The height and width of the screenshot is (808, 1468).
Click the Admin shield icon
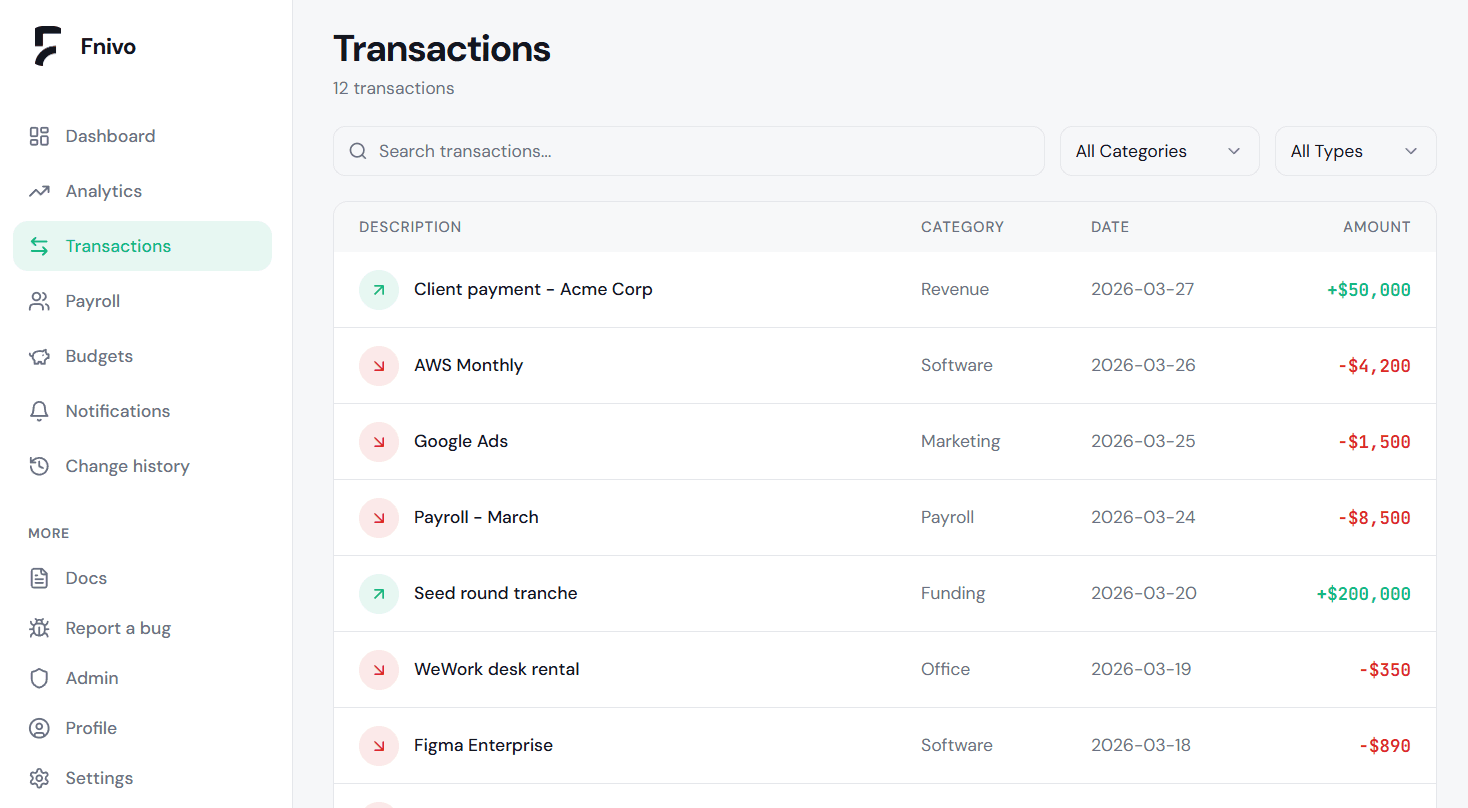click(39, 677)
